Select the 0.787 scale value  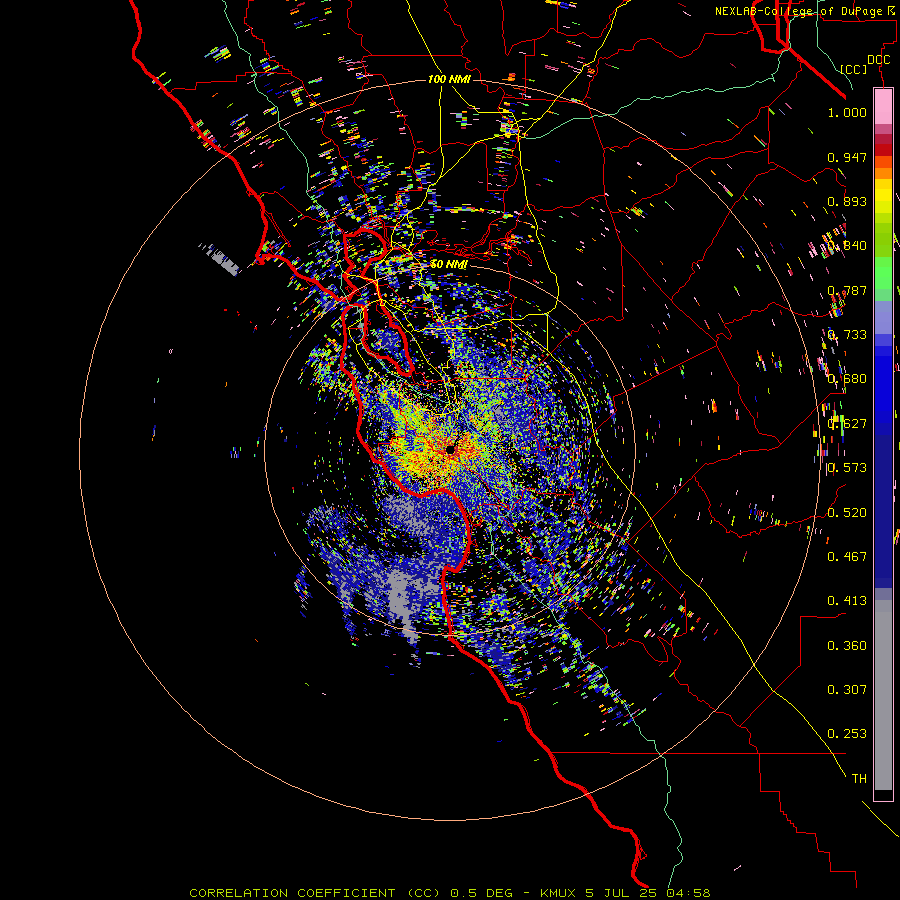point(847,290)
